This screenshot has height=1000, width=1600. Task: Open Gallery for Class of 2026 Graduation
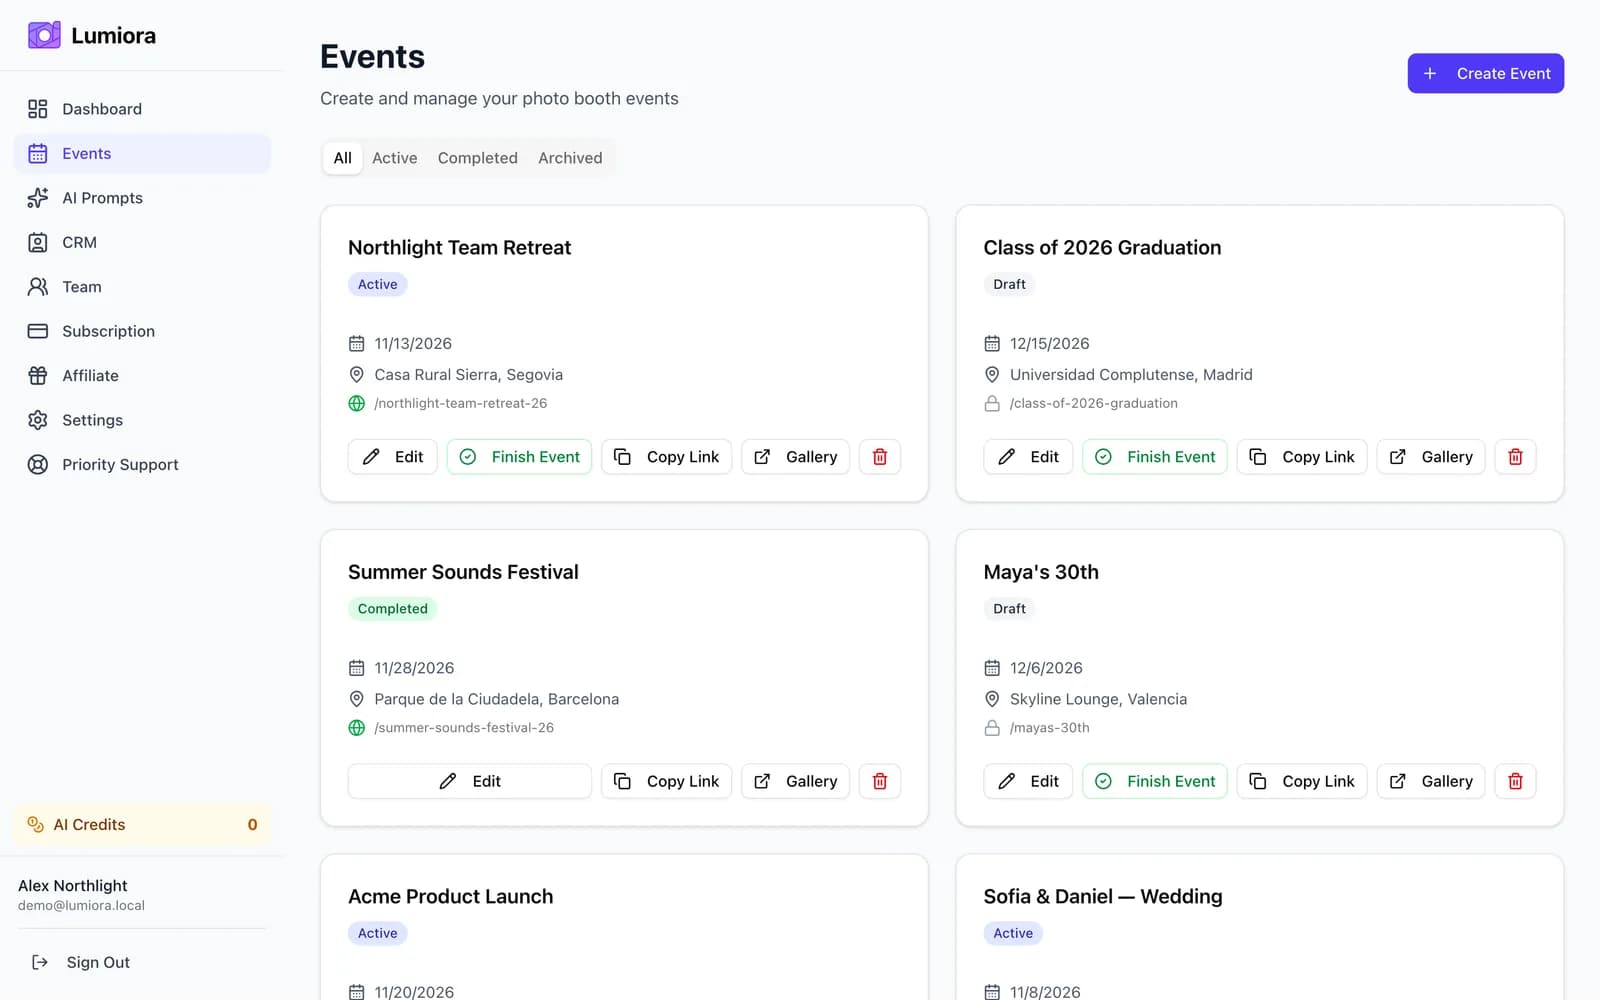(1431, 457)
